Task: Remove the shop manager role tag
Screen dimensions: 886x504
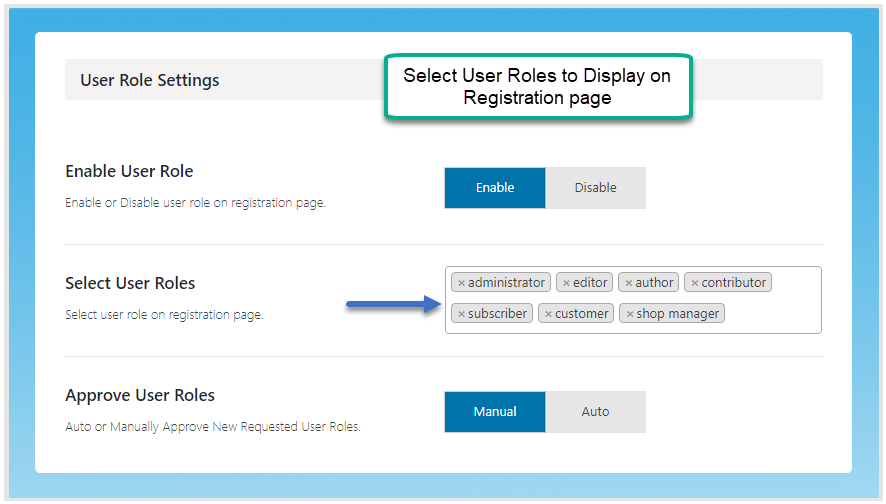Action: [629, 314]
